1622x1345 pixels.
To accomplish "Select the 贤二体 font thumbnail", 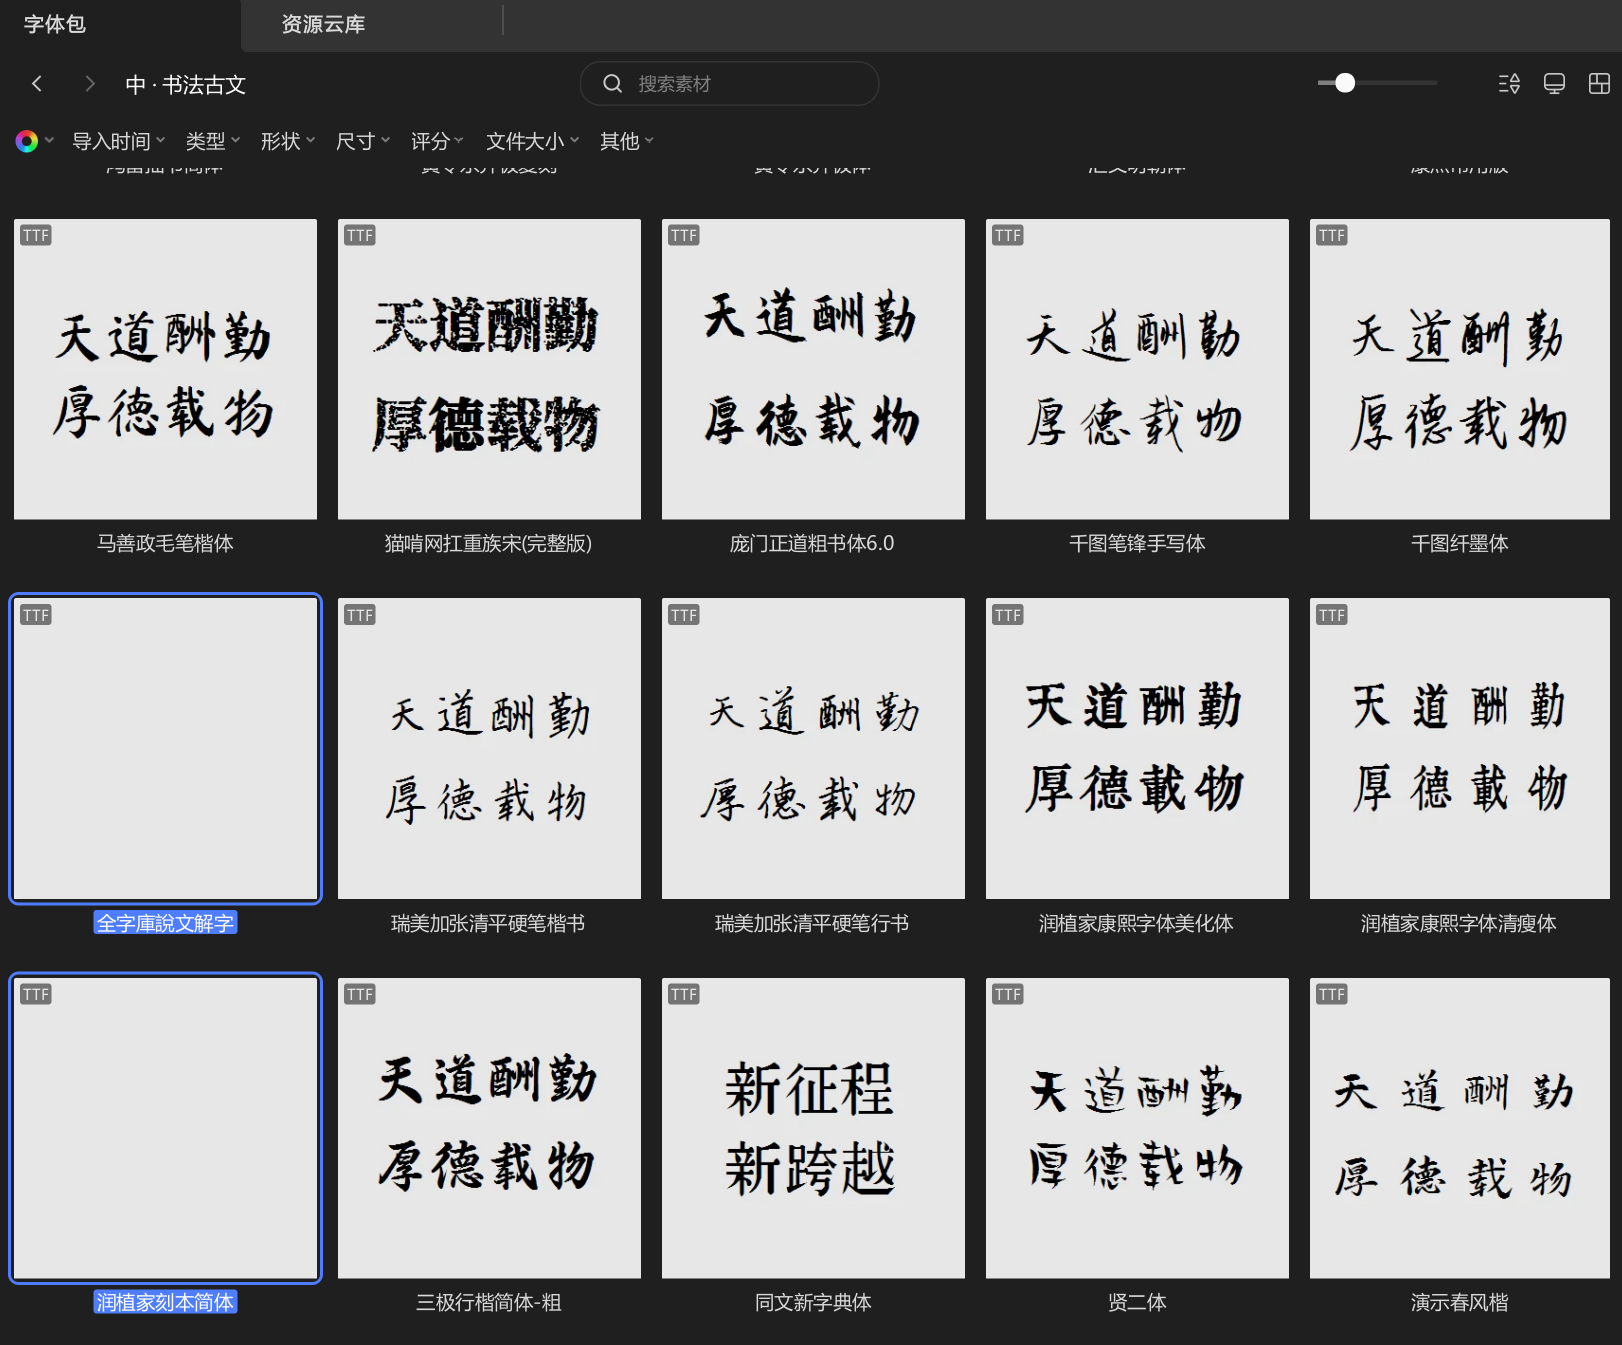I will pos(1137,1128).
